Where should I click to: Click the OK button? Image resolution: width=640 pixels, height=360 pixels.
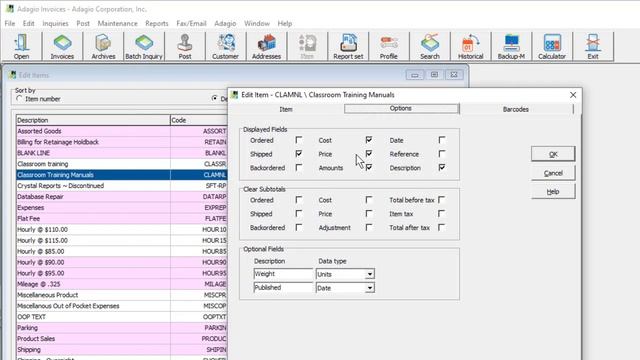coord(553,154)
